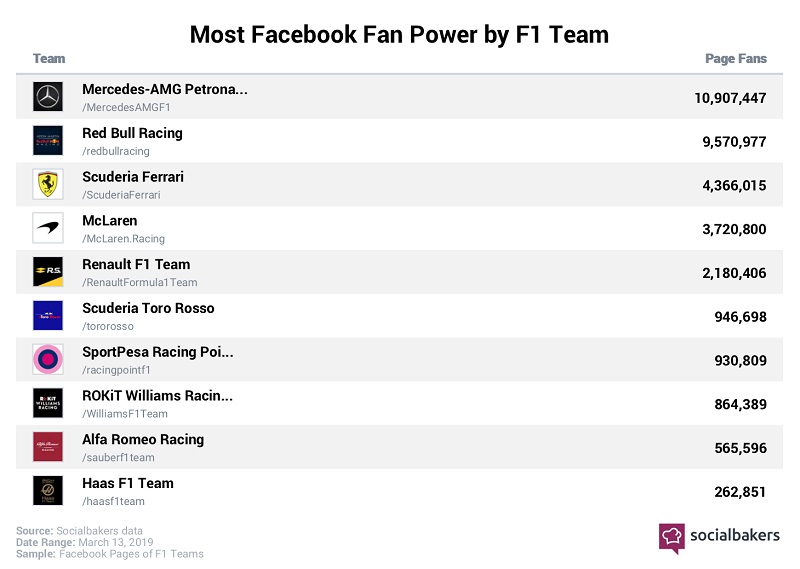The height and width of the screenshot is (569, 800).
Task: Click the McLaren swoosh logo
Action: coord(48,228)
